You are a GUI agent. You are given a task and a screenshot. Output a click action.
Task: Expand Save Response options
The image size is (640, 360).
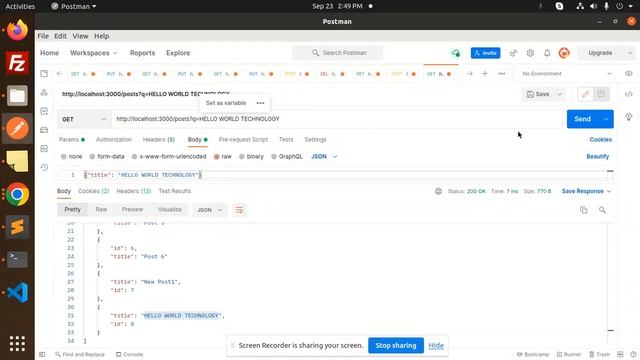pyautogui.click(x=586, y=191)
